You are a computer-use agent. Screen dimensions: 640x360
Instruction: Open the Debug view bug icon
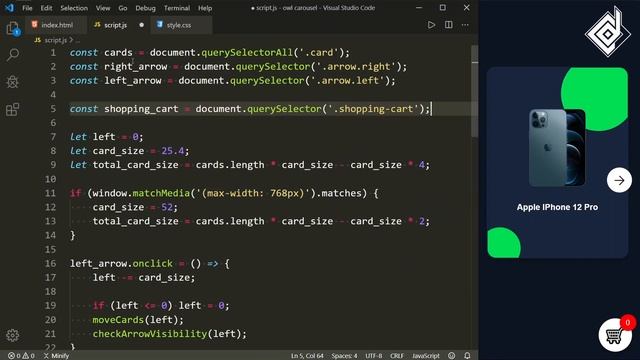click(13, 82)
